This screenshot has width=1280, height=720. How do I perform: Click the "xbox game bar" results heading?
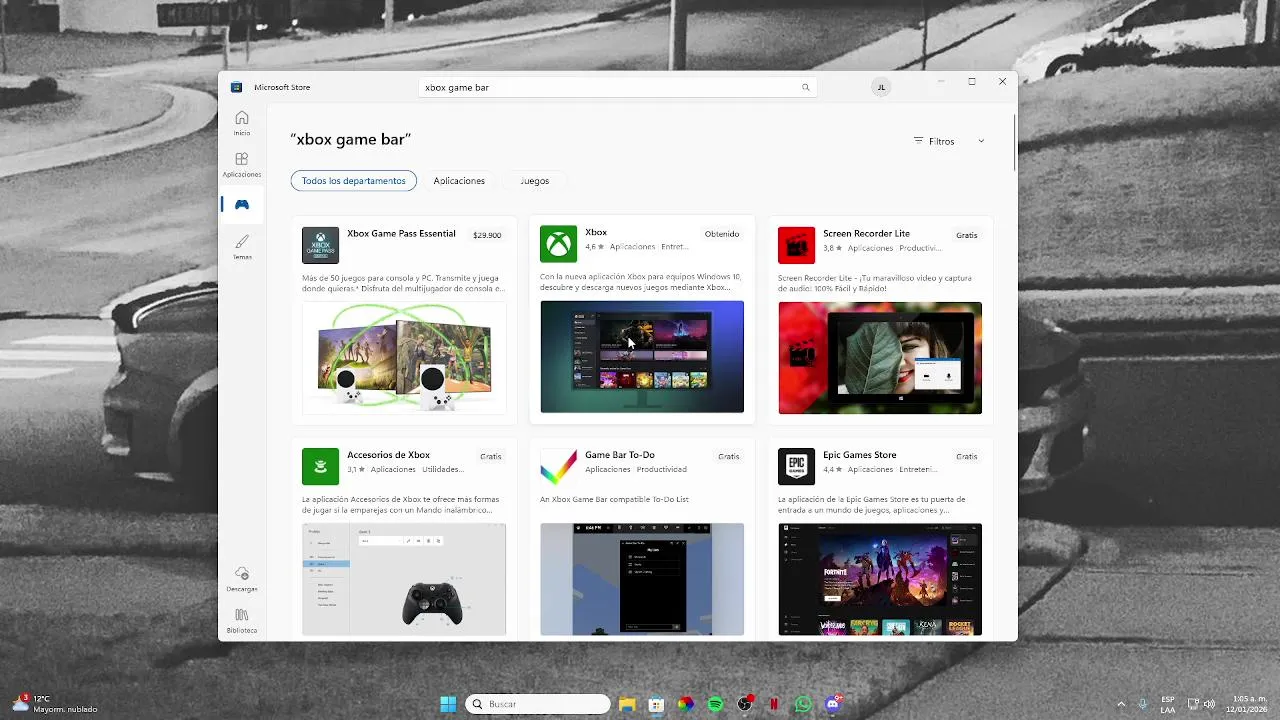coord(351,140)
